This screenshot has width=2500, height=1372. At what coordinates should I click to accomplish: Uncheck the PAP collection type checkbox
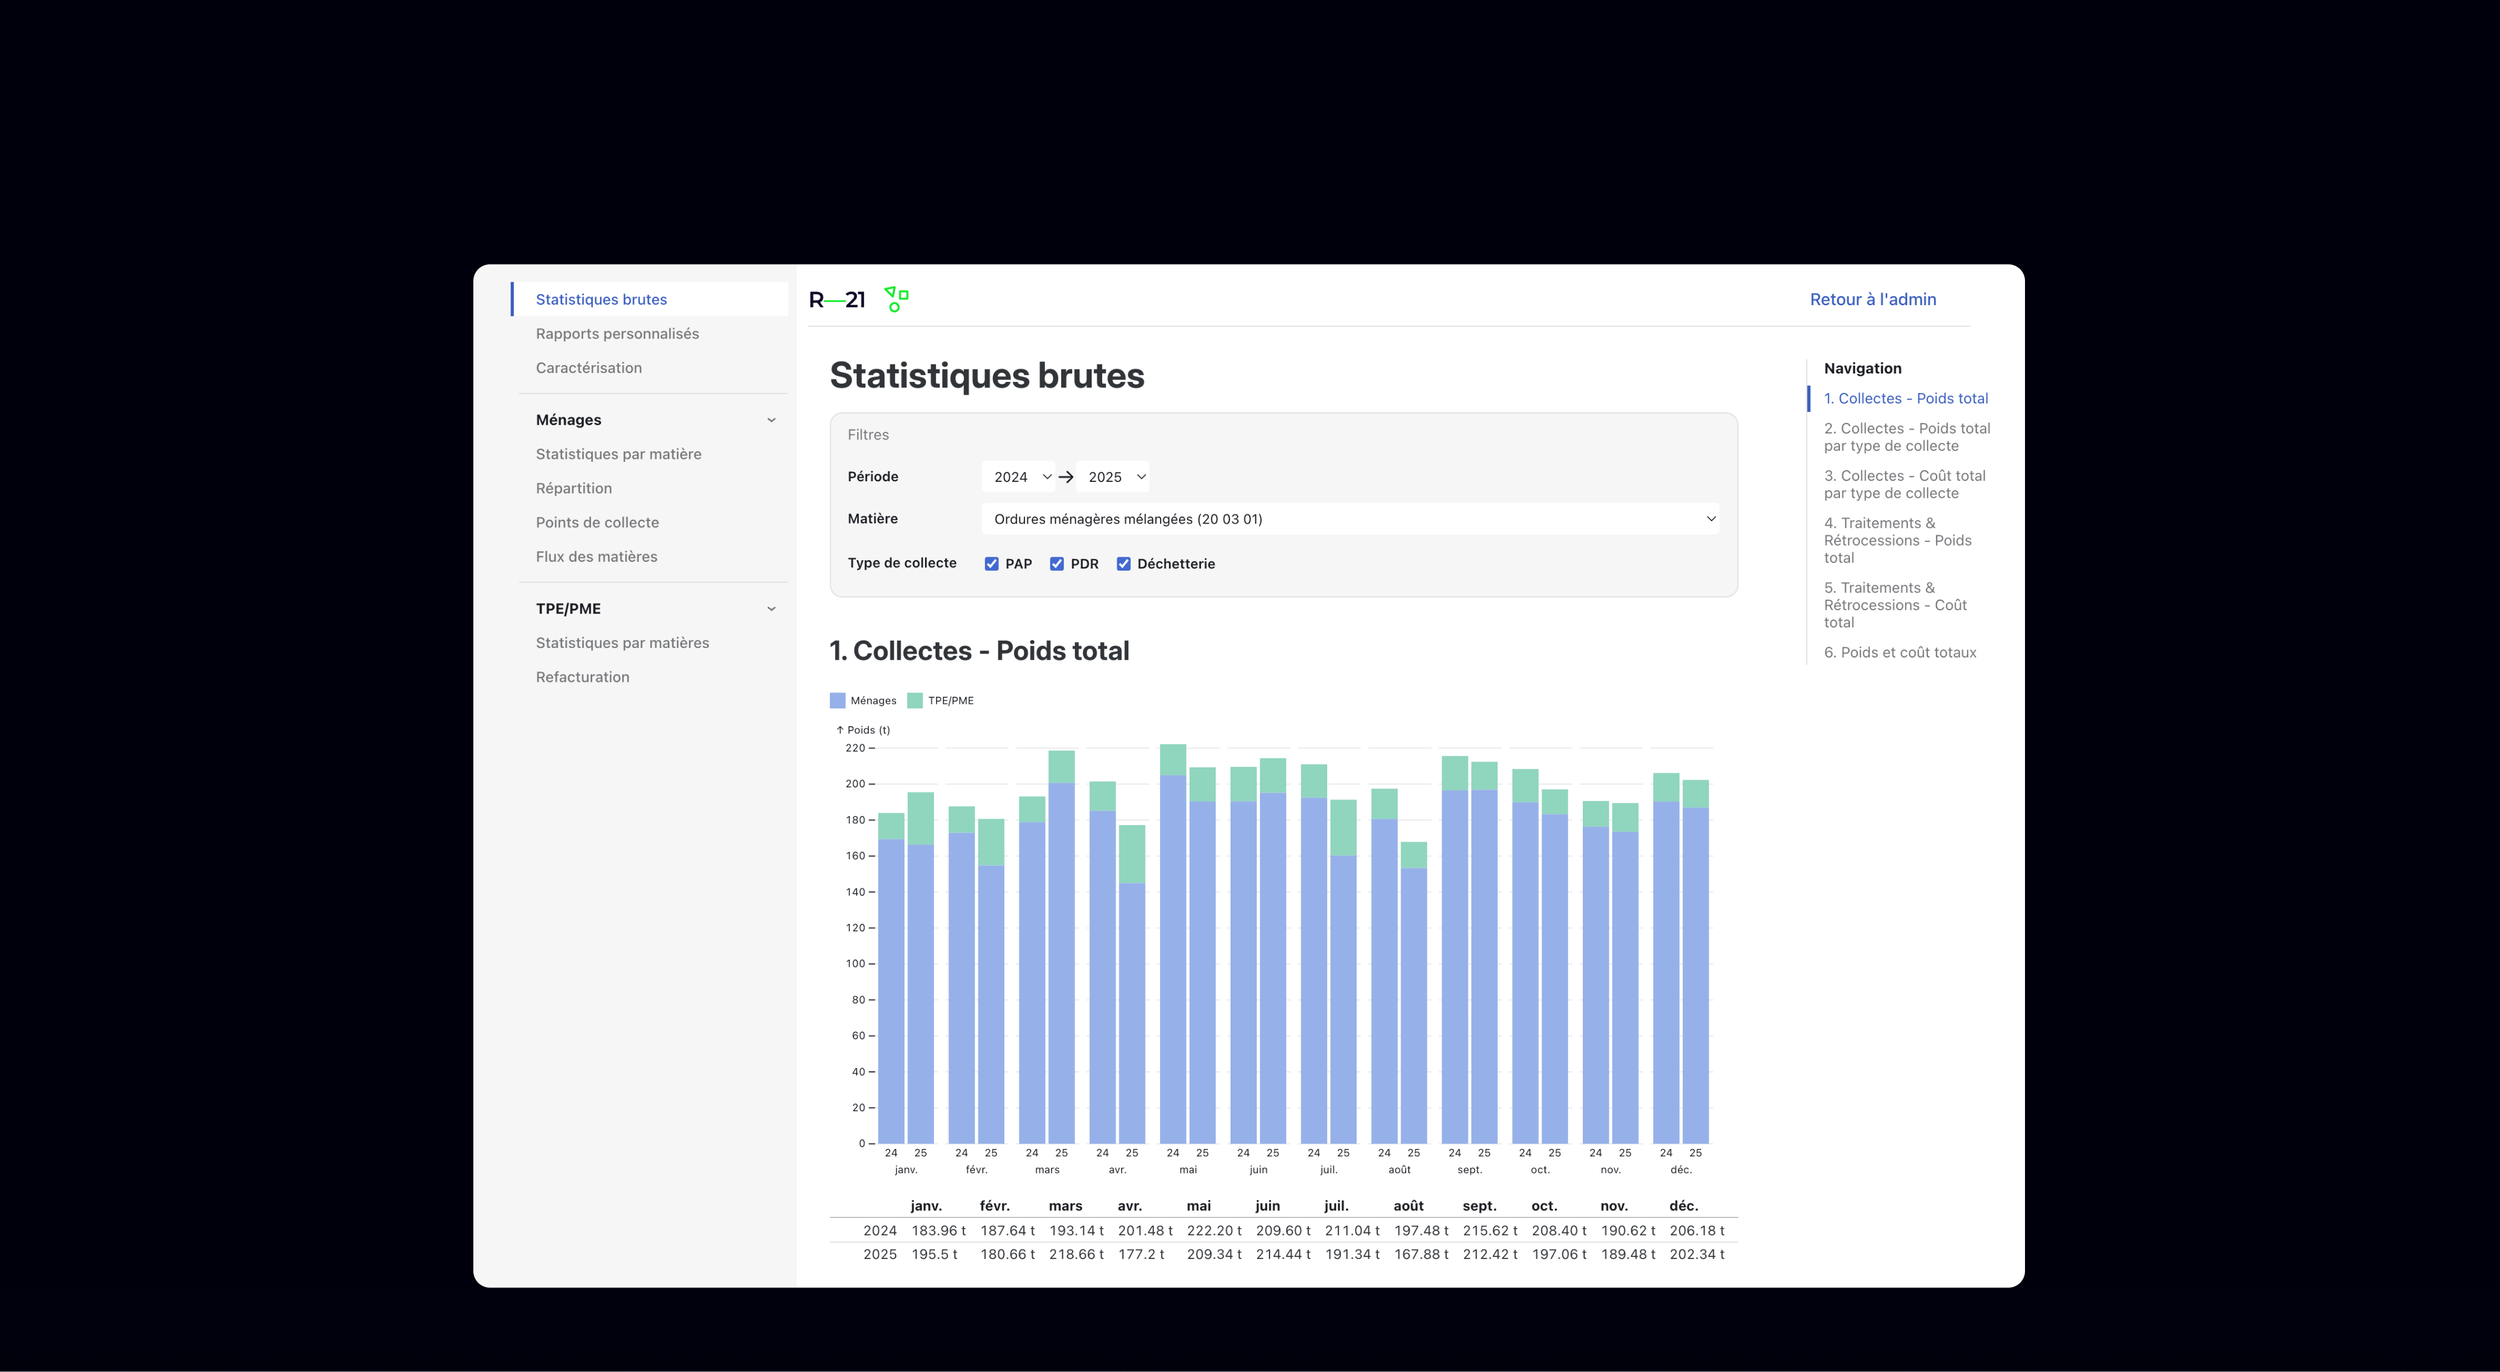[991, 564]
